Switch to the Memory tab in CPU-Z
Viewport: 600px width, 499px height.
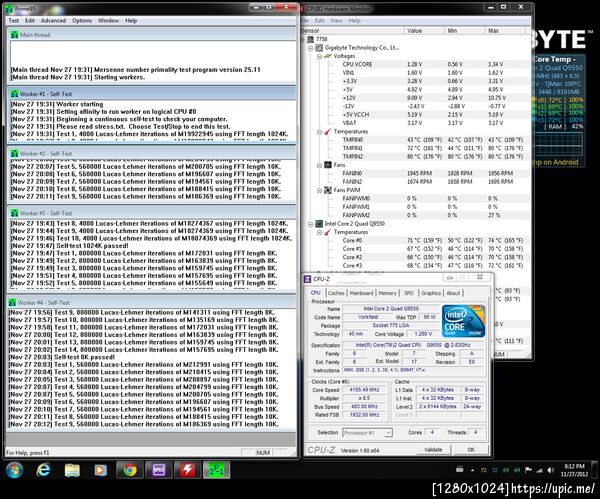(388, 293)
